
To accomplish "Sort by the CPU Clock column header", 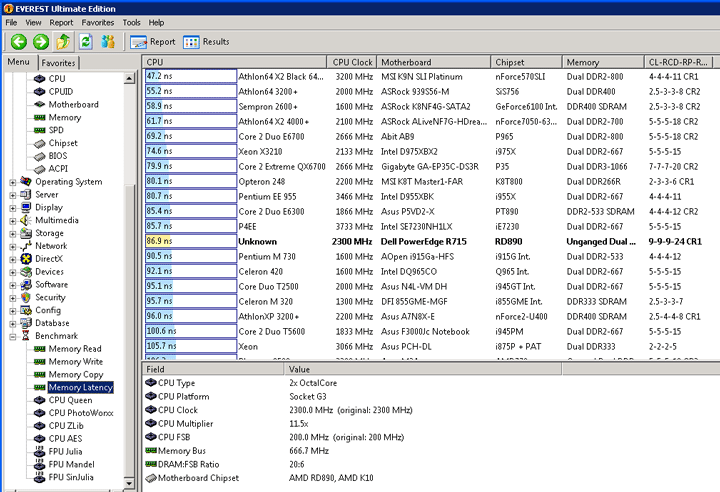I will pos(352,62).
